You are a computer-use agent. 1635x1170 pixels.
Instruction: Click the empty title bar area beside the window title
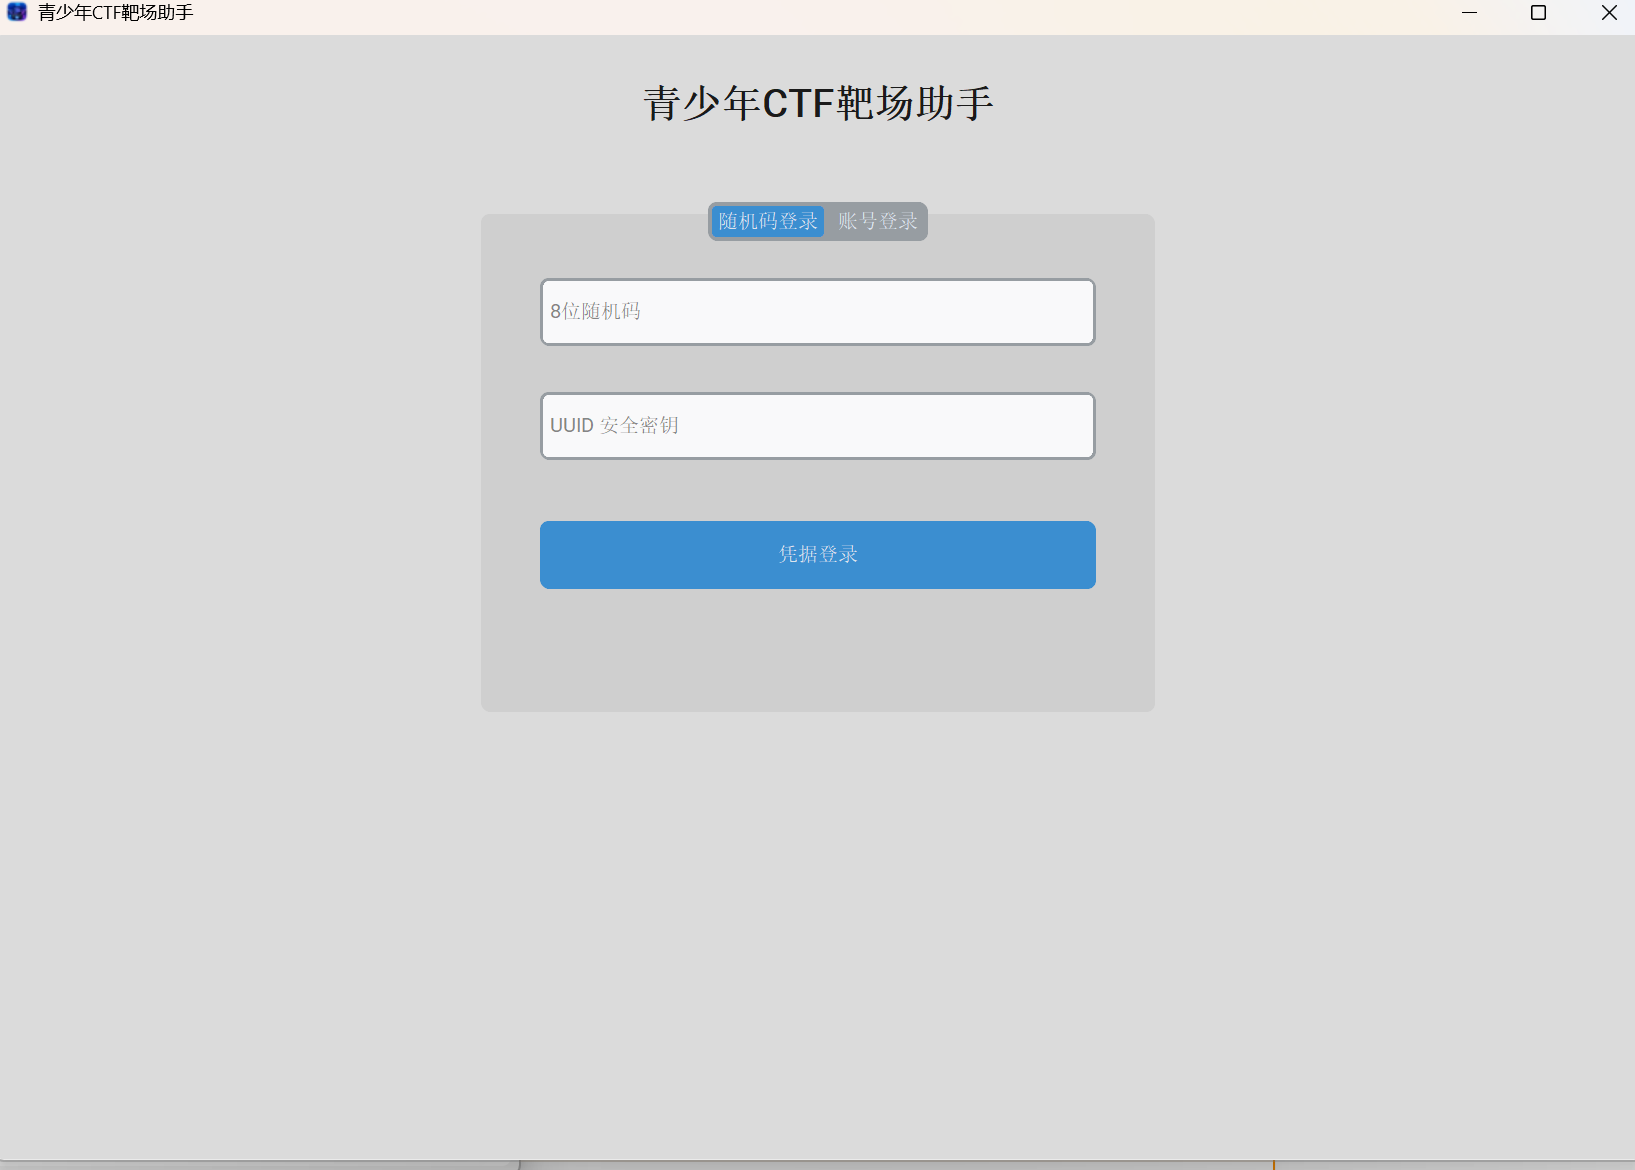point(800,13)
